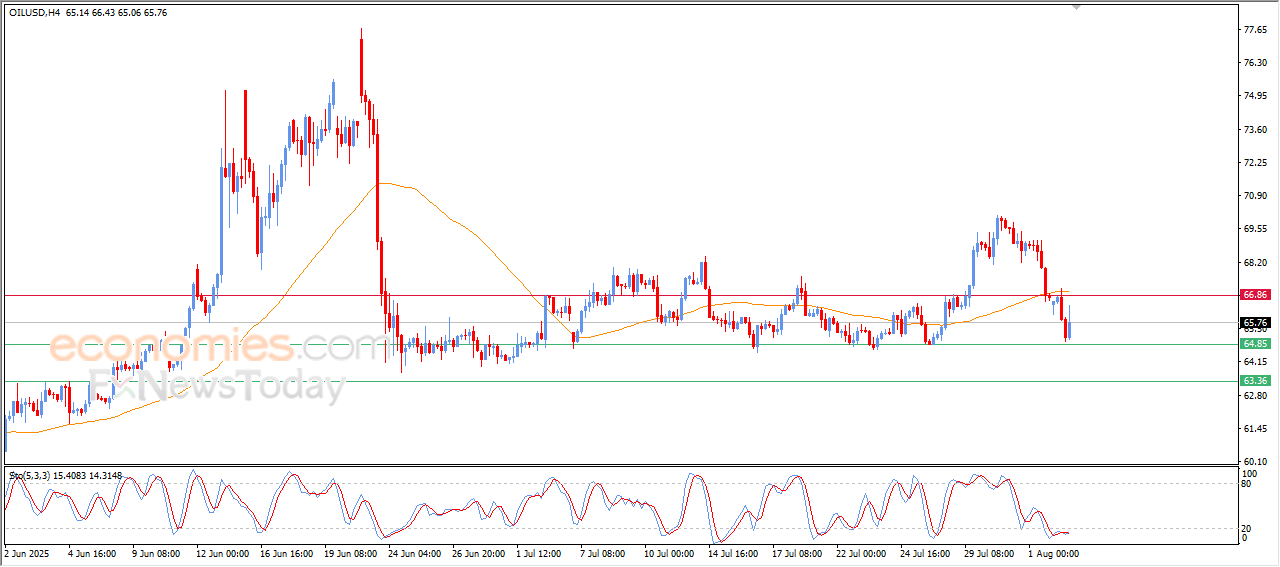This screenshot has width=1280, height=567.
Task: Click the 77.65 price axis label
Action: coord(1255,29)
